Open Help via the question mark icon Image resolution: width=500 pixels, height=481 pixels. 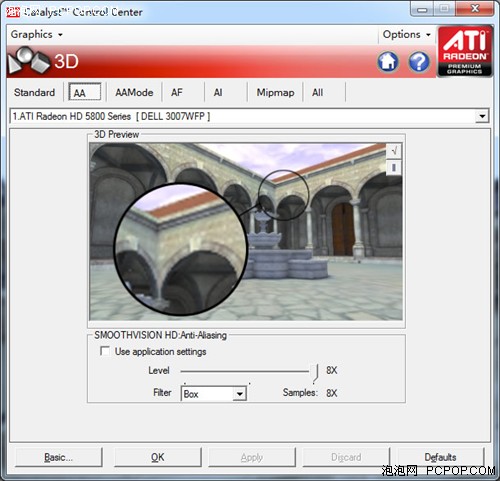pos(419,62)
